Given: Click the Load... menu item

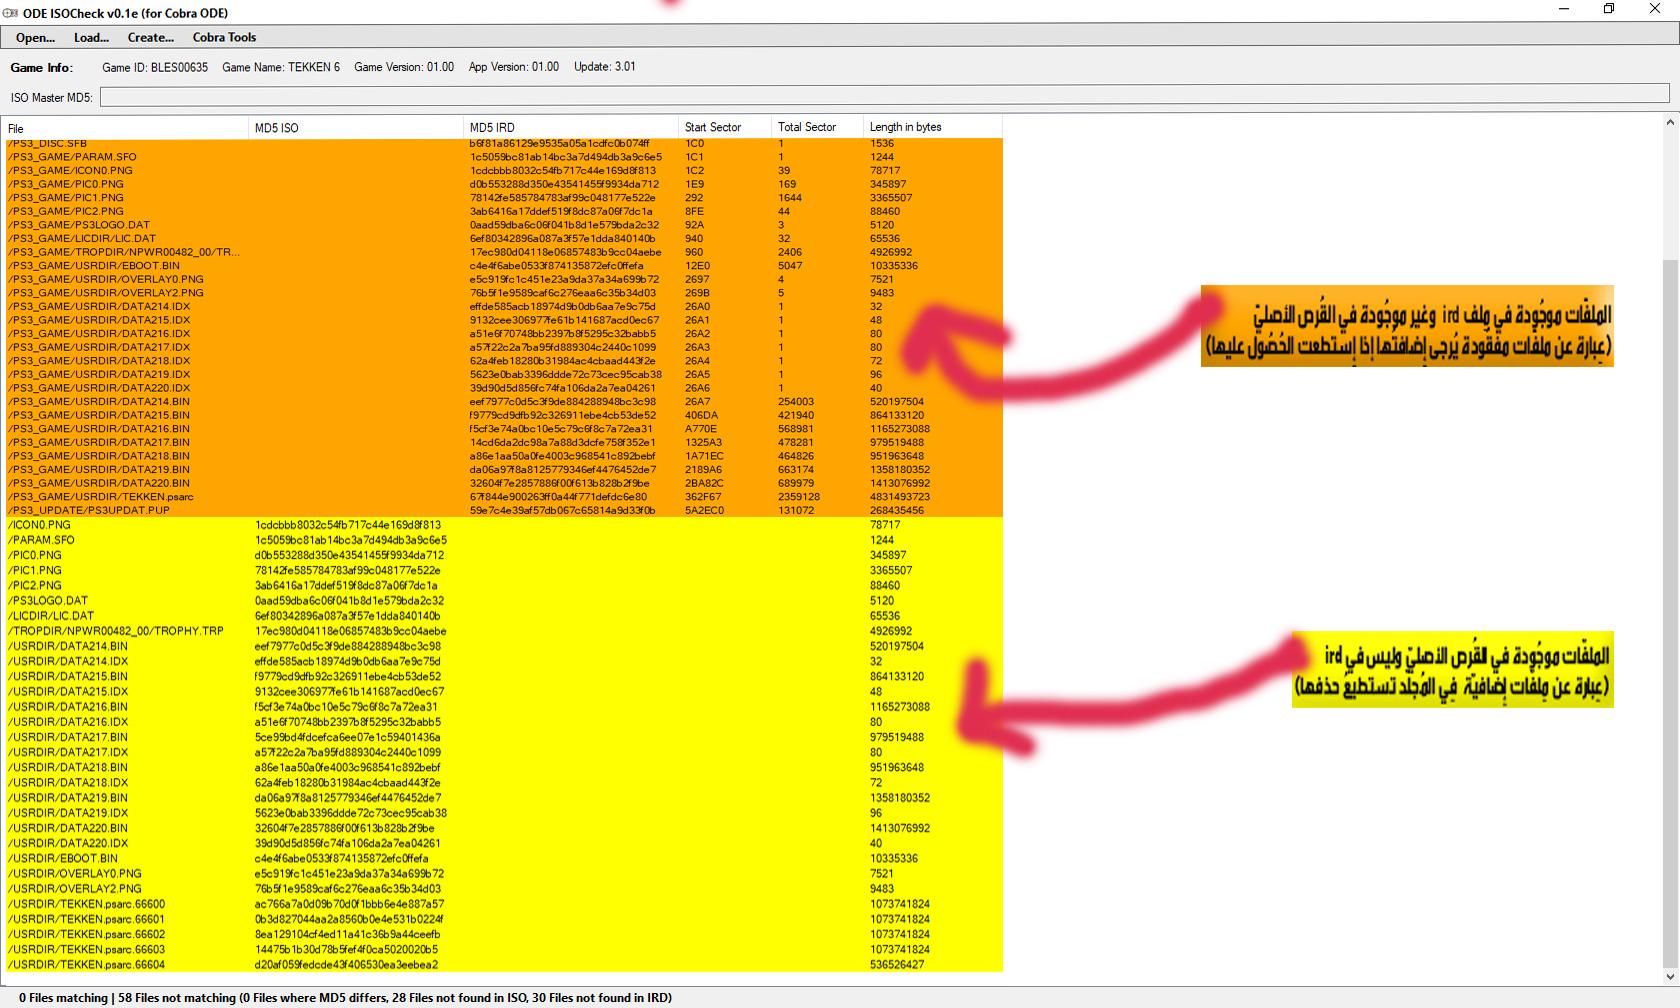Looking at the screenshot, I should click(x=91, y=38).
